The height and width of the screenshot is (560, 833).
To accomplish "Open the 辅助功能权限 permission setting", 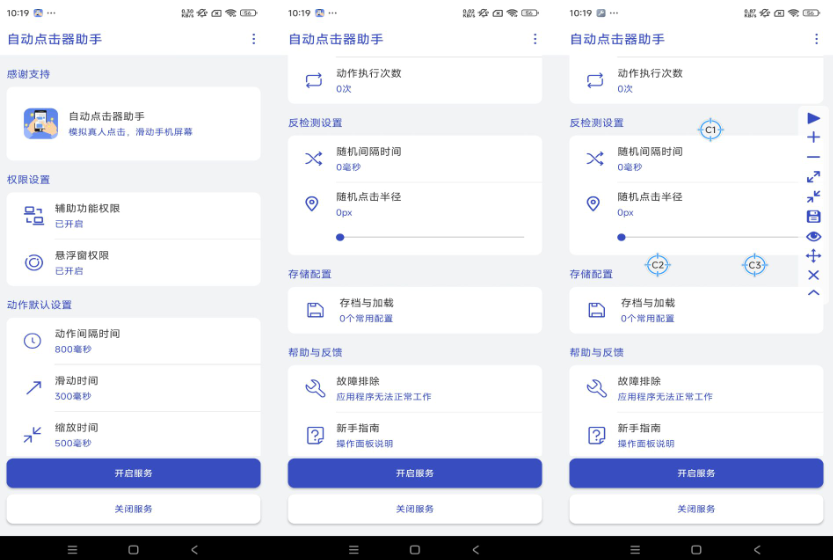I will [133, 215].
